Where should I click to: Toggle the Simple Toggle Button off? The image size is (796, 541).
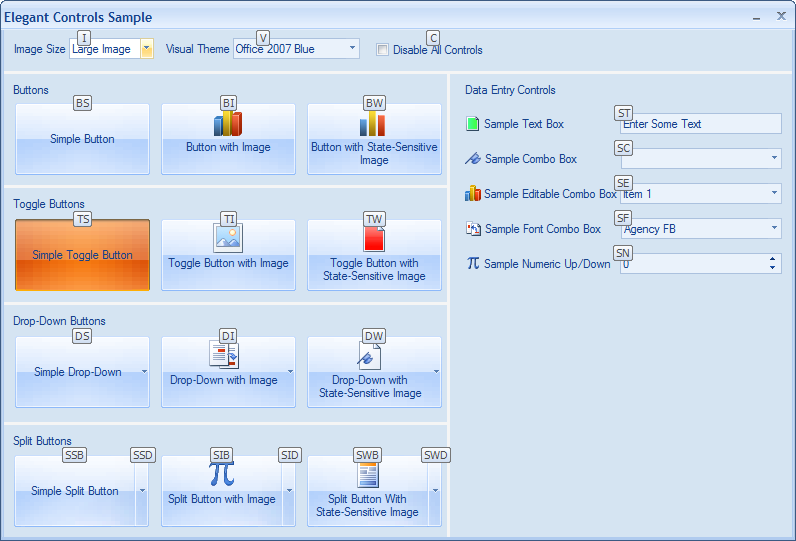(82, 255)
